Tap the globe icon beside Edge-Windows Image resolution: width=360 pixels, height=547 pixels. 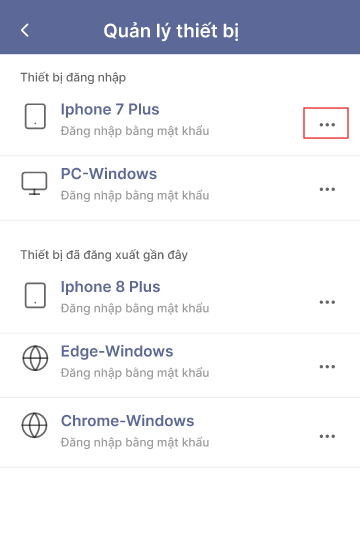(35, 358)
